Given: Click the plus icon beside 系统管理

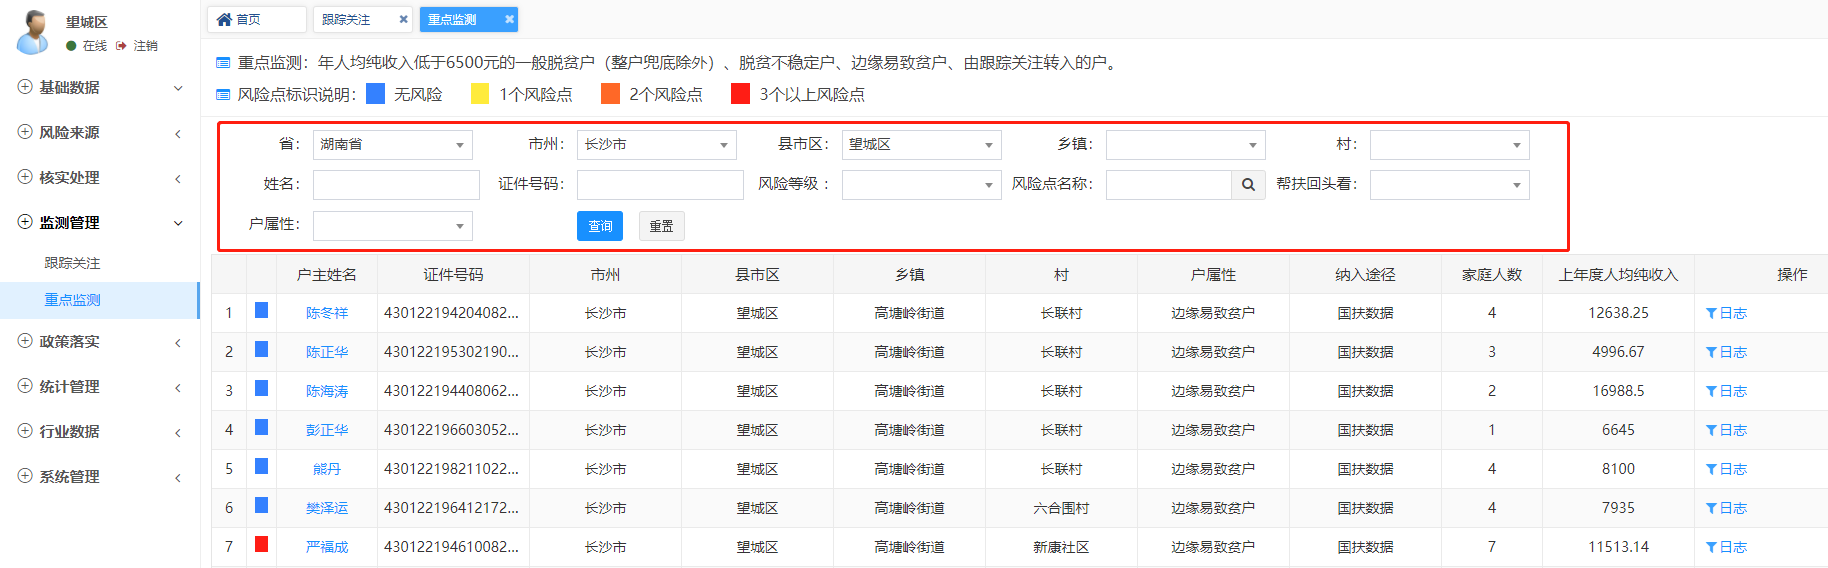Looking at the screenshot, I should [x=25, y=476].
